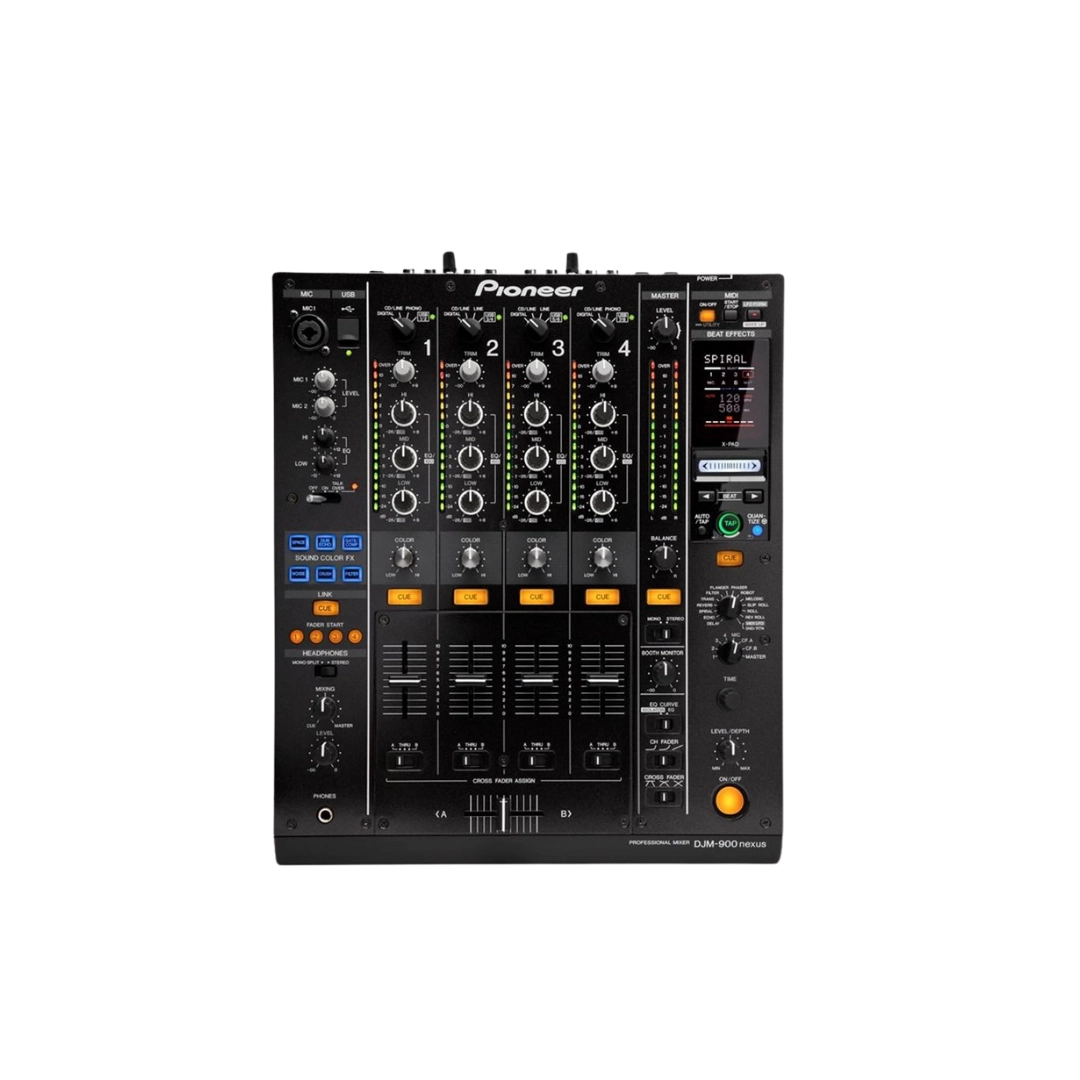Click channel 4 input selector knob

point(602,329)
